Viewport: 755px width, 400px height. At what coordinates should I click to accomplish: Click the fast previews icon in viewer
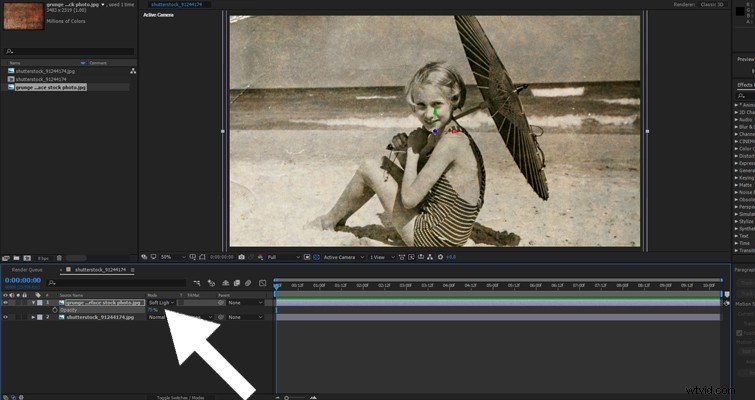tap(411, 257)
